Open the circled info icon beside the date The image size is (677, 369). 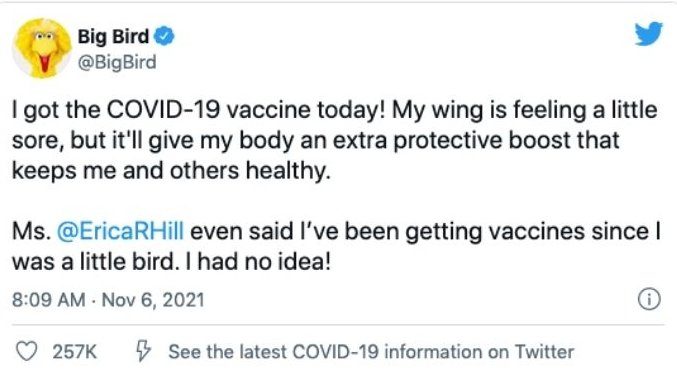pyautogui.click(x=649, y=299)
